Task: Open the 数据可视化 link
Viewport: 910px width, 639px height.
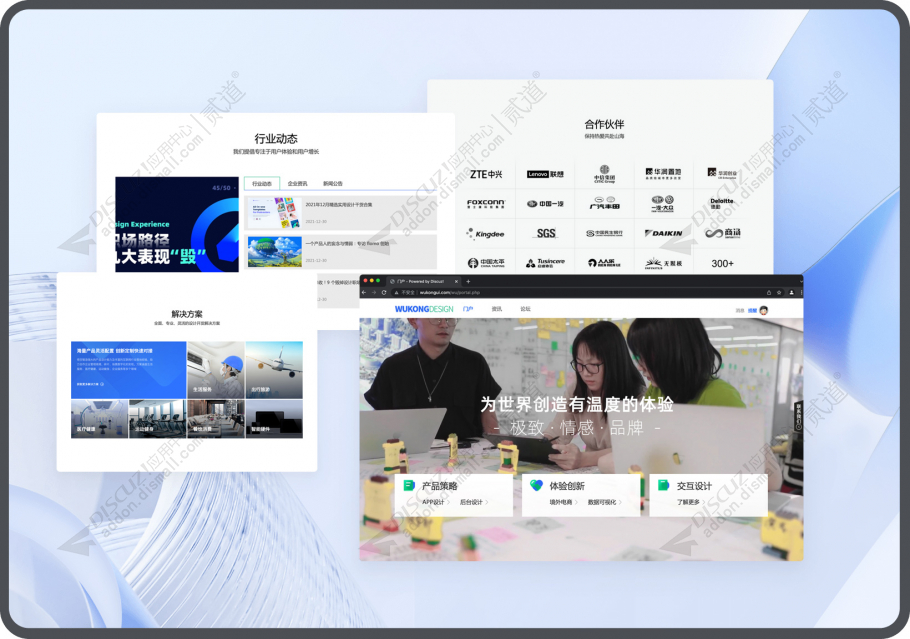Action: point(604,502)
